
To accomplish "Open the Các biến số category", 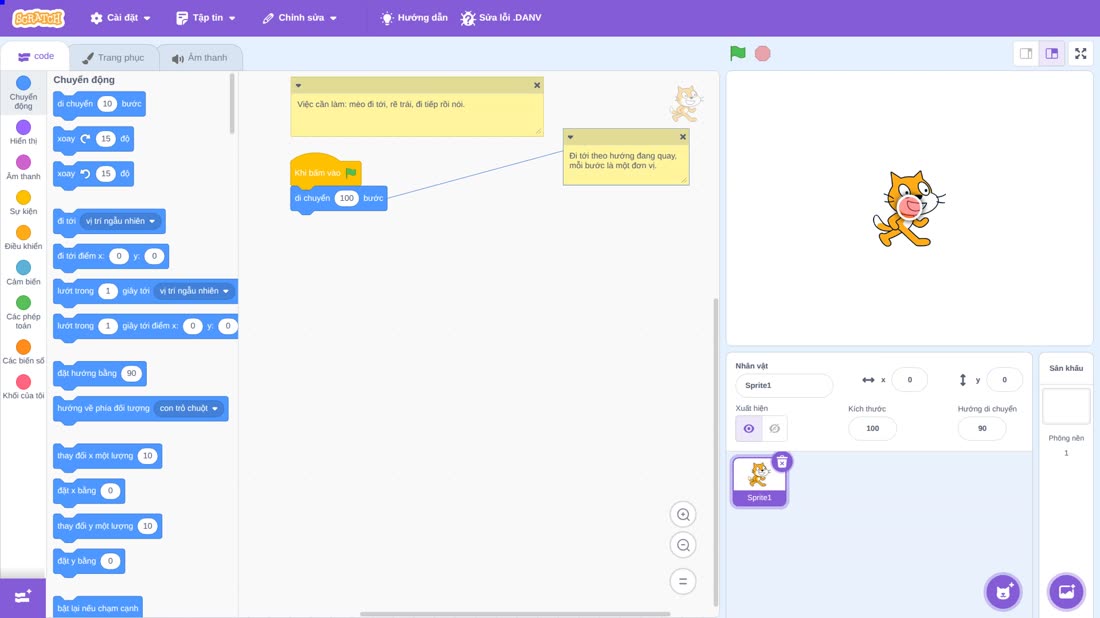I will coord(23,351).
